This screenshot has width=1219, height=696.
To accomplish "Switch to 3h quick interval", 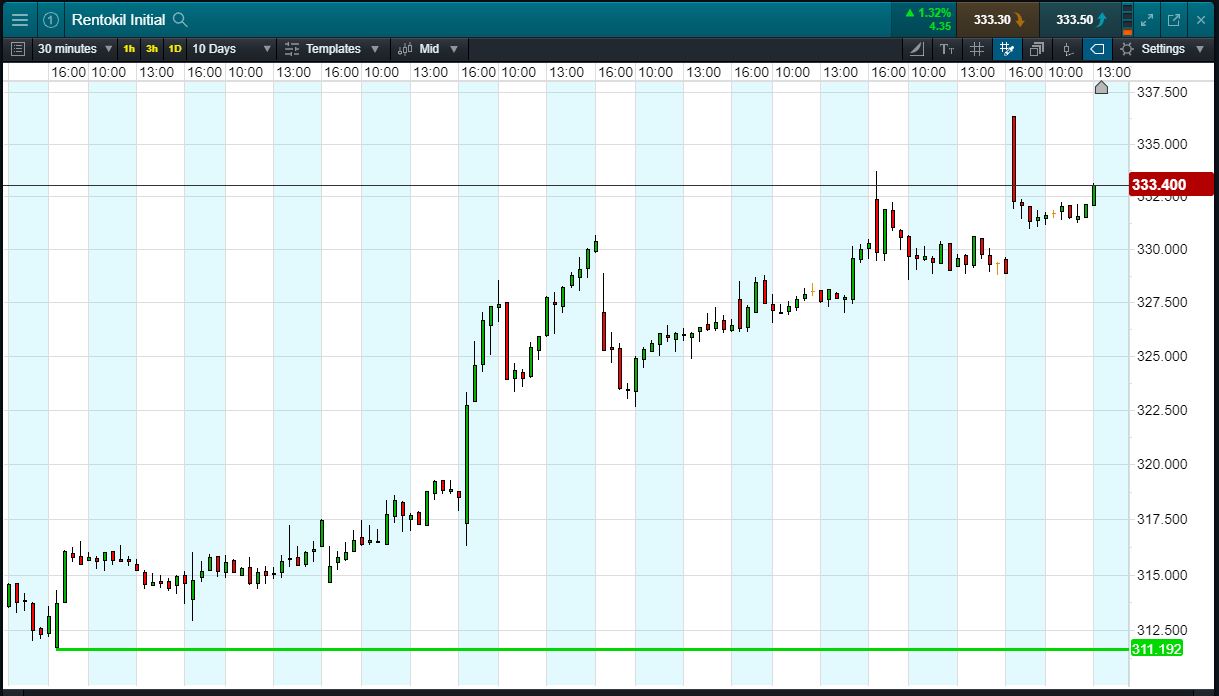I will tap(152, 48).
